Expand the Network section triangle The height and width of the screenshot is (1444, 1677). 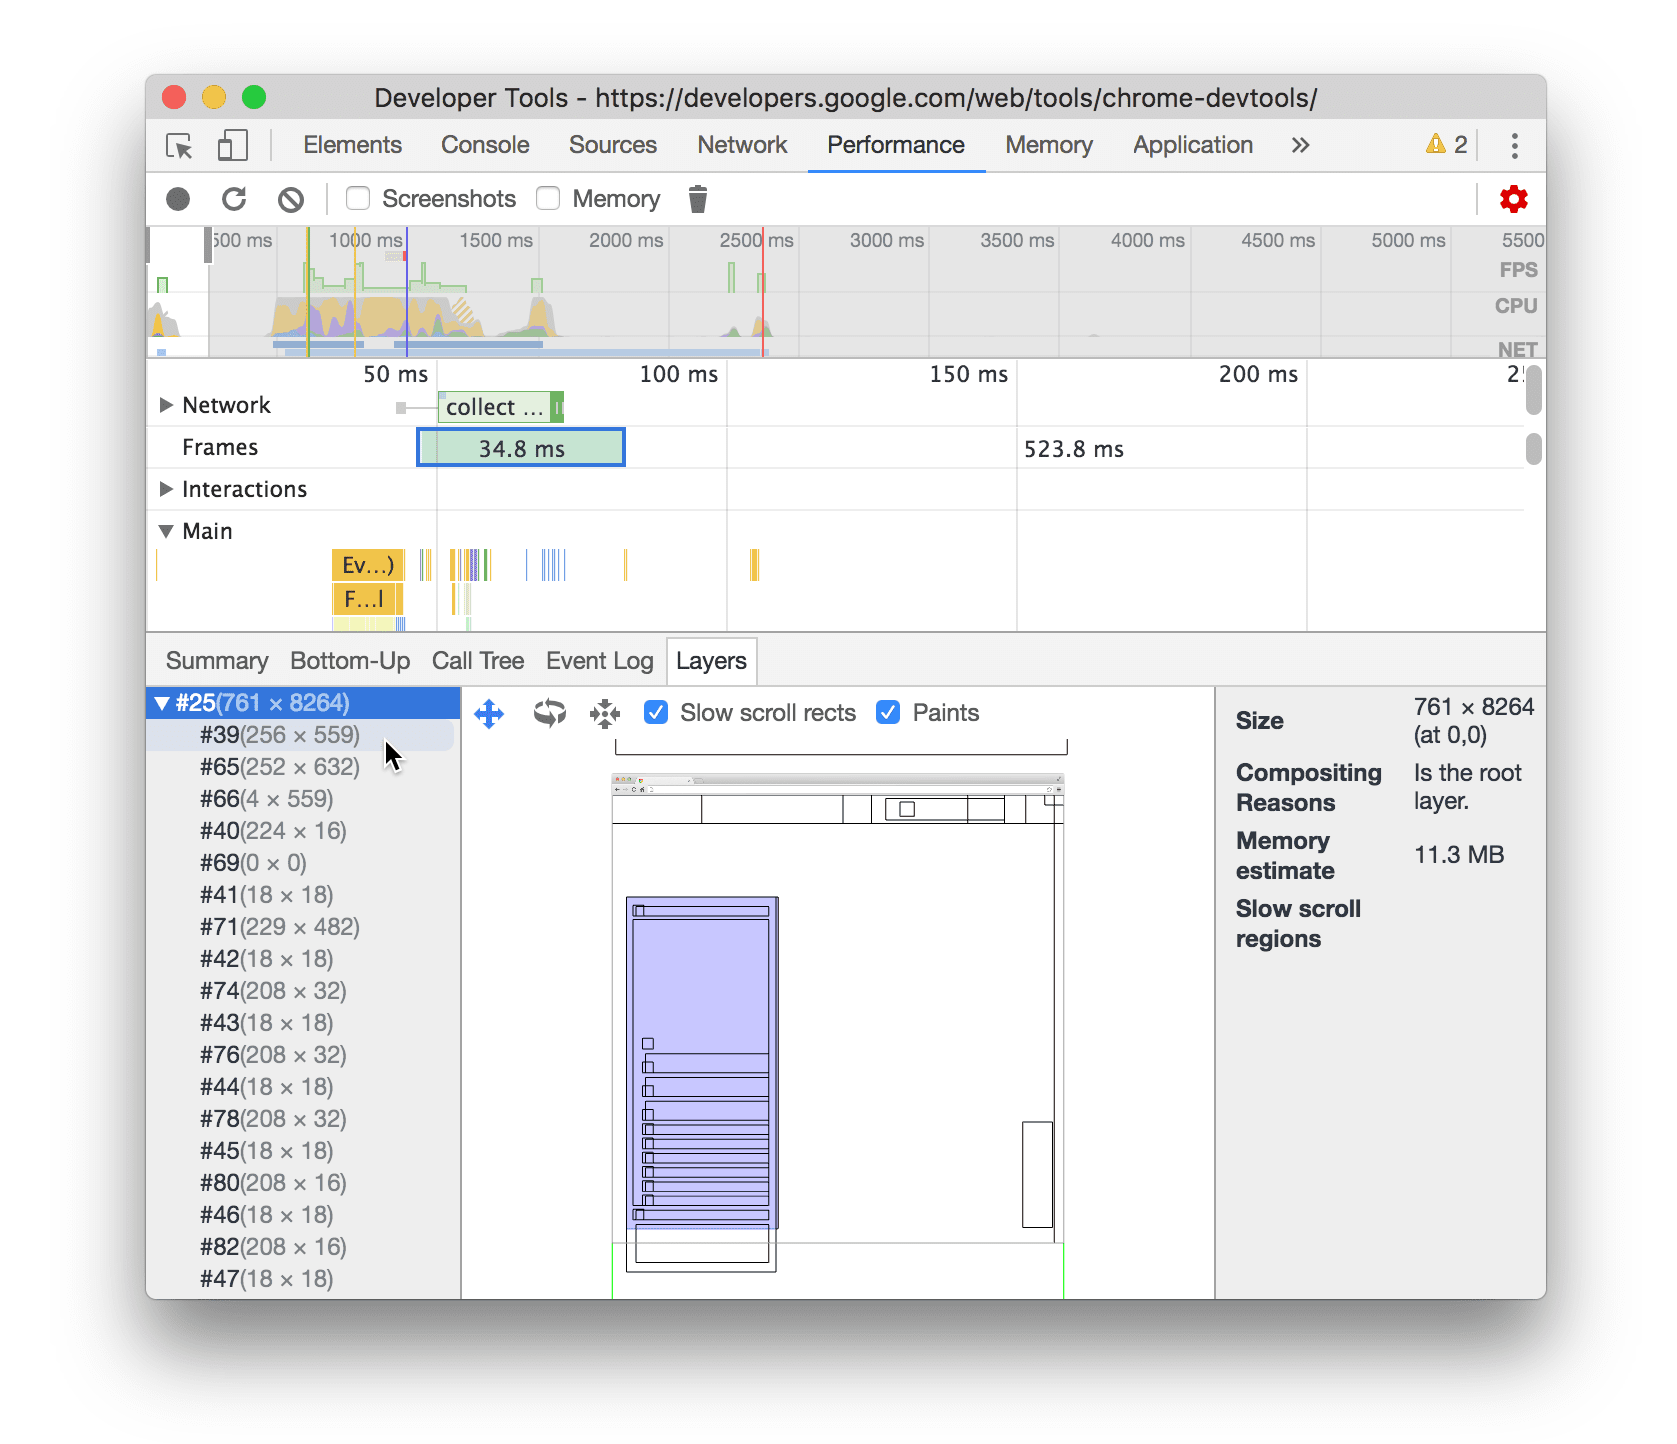coord(166,404)
